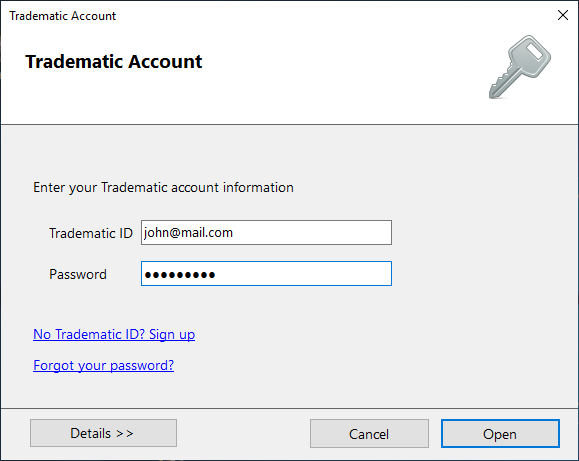The width and height of the screenshot is (579, 461).
Task: Click the Sign up words in the first link
Action: click(172, 334)
